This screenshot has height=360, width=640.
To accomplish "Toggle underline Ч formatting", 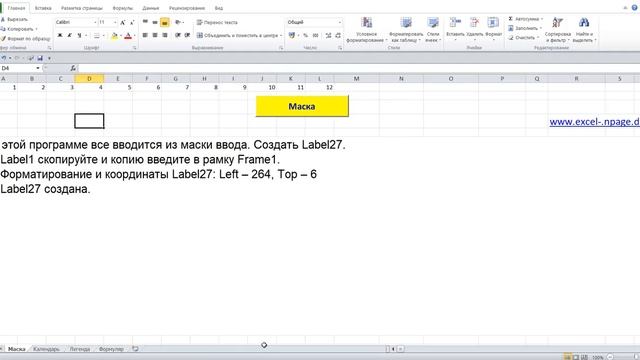I will (79, 36).
